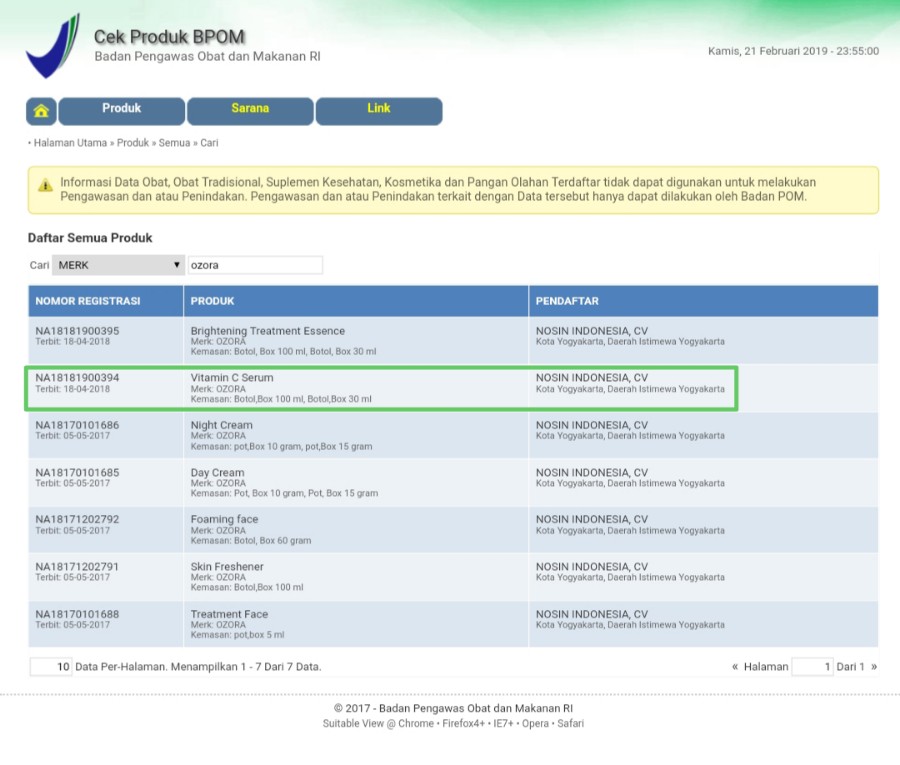Viewport: 900px width, 765px height.
Task: Click the search field containing ozora
Action: (255, 265)
